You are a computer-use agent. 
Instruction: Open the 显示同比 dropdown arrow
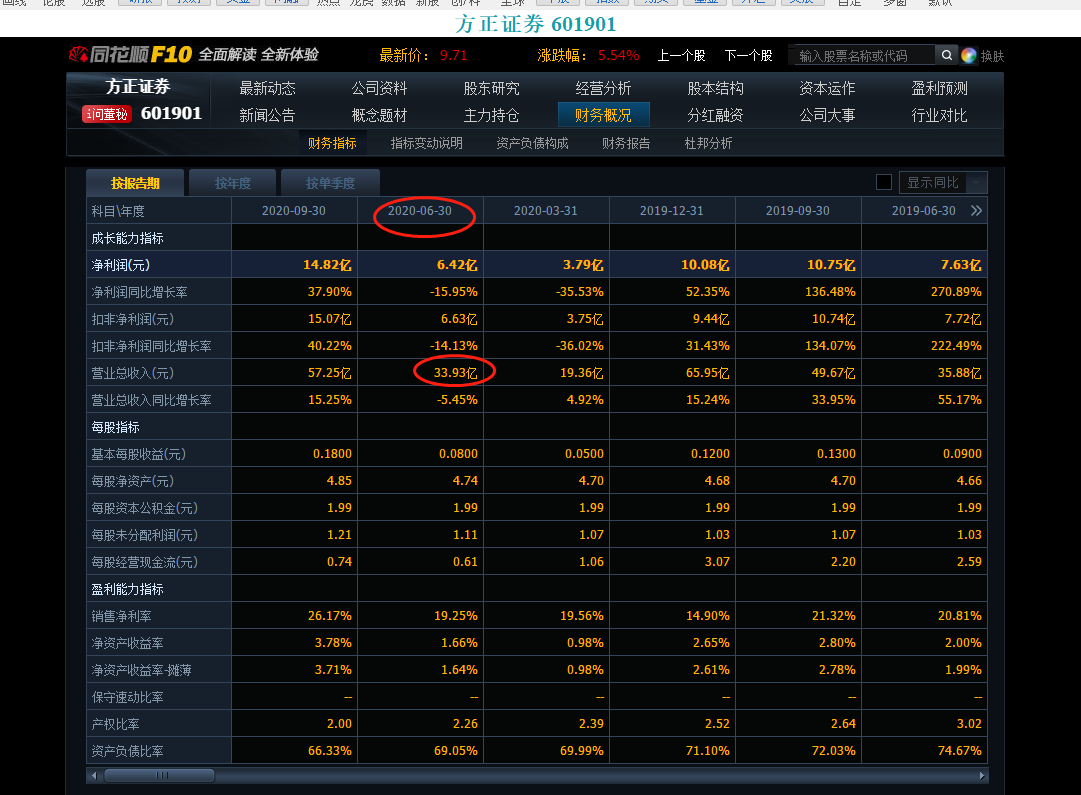tap(978, 183)
